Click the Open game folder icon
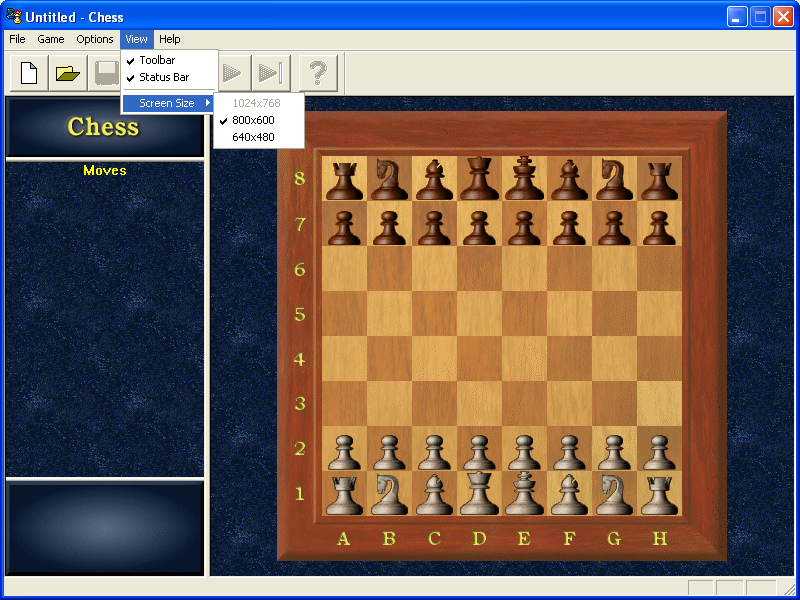The height and width of the screenshot is (600, 800). [66, 72]
